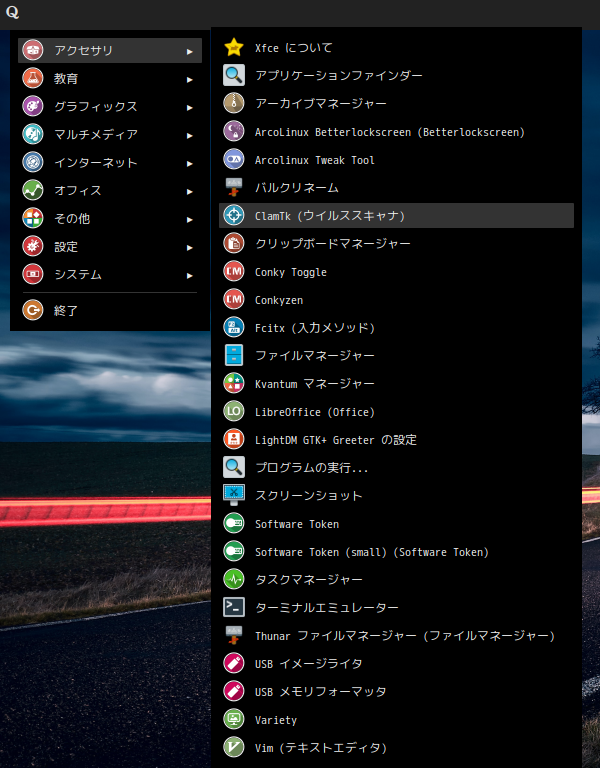The width and height of the screenshot is (600, 768).
Task: Click the Conky Toggle icon
Action: point(234,271)
